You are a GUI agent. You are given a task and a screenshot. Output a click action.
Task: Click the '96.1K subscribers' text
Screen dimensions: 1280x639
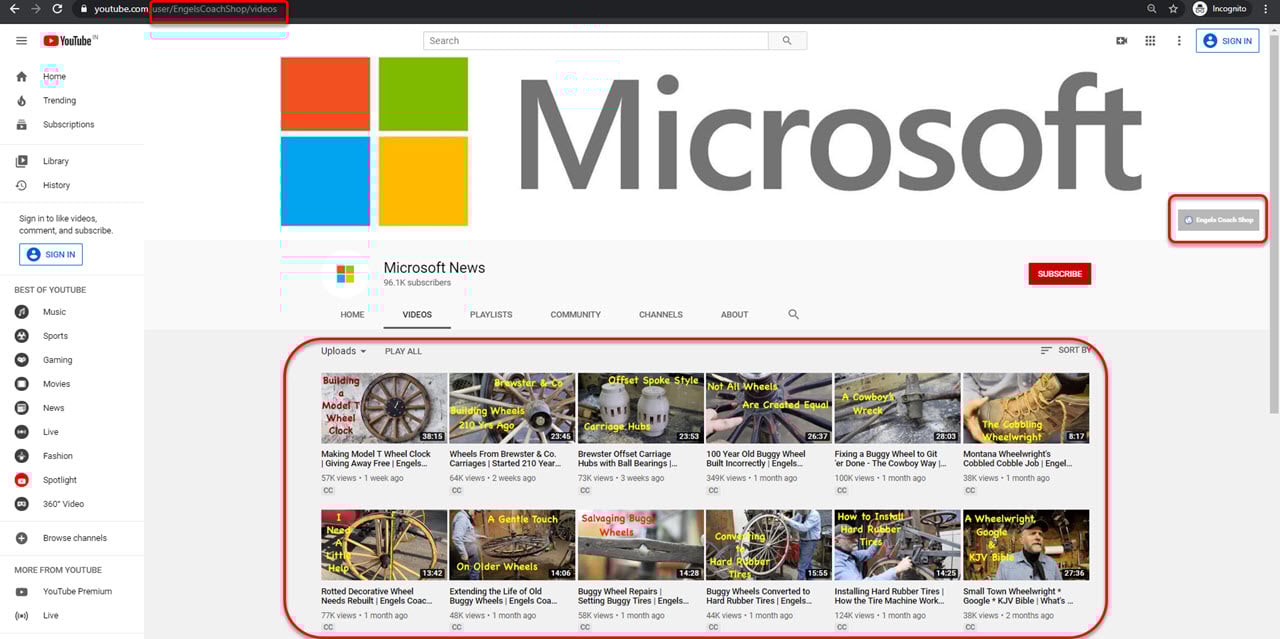coord(417,283)
